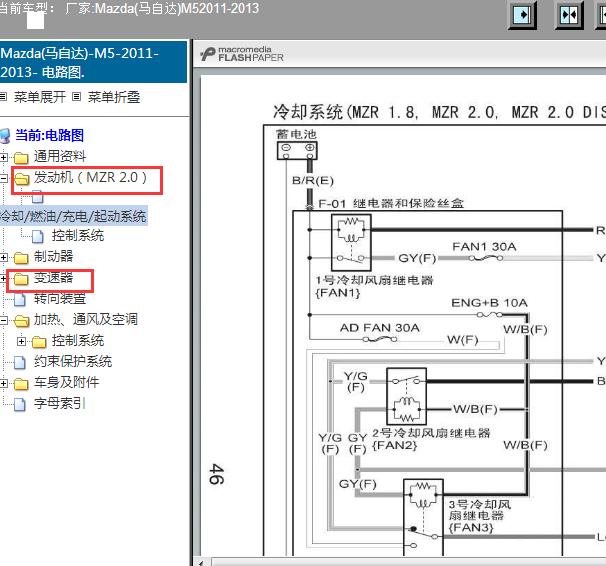The width and height of the screenshot is (606, 566).
Task: Open the 当前:电路图 root node
Action: 49,135
